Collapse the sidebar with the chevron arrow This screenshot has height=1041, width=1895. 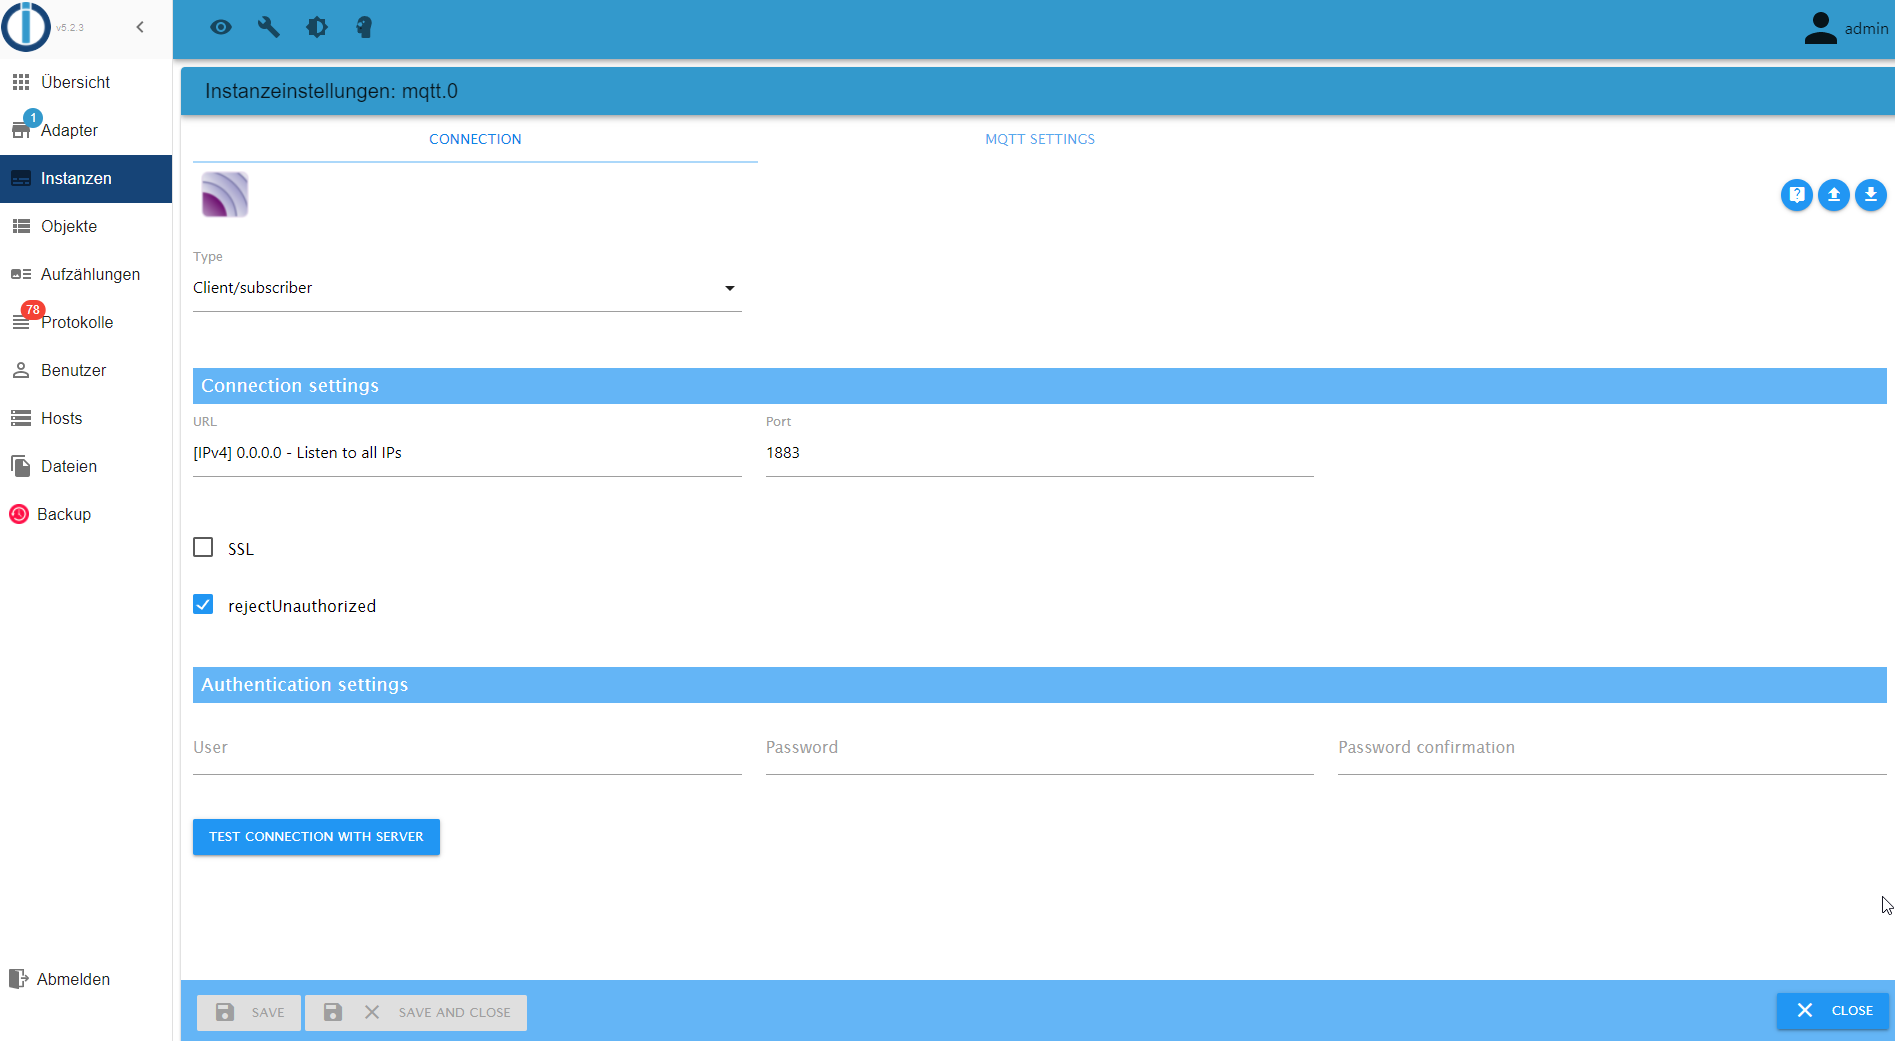(140, 27)
